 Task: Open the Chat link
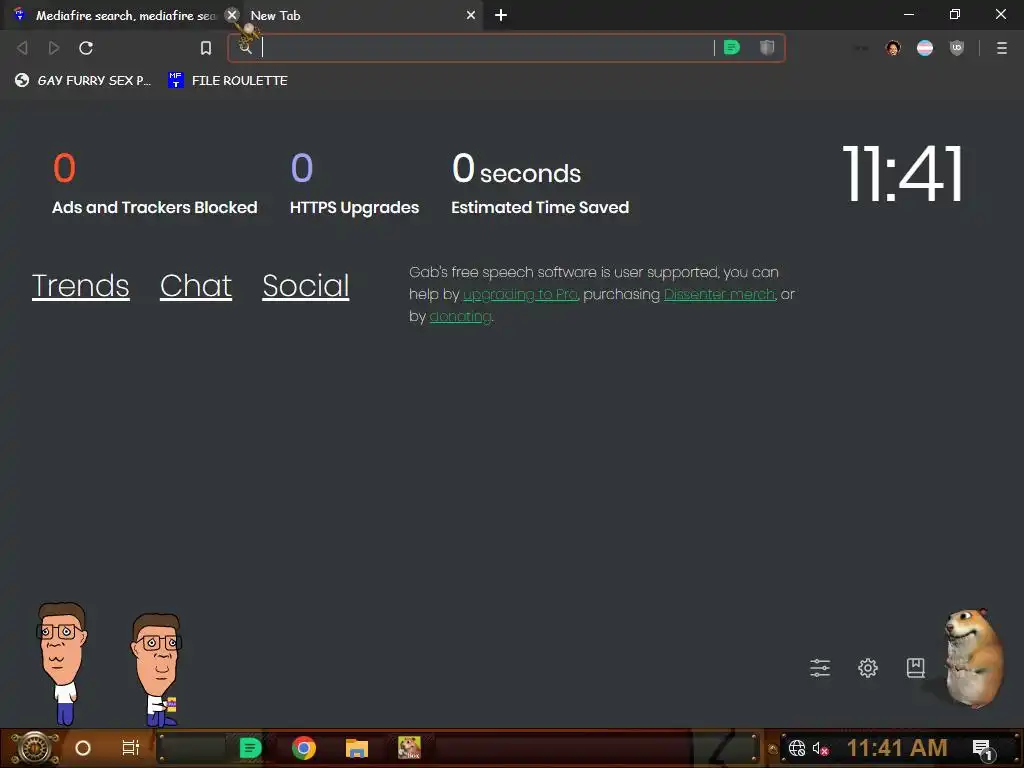196,286
